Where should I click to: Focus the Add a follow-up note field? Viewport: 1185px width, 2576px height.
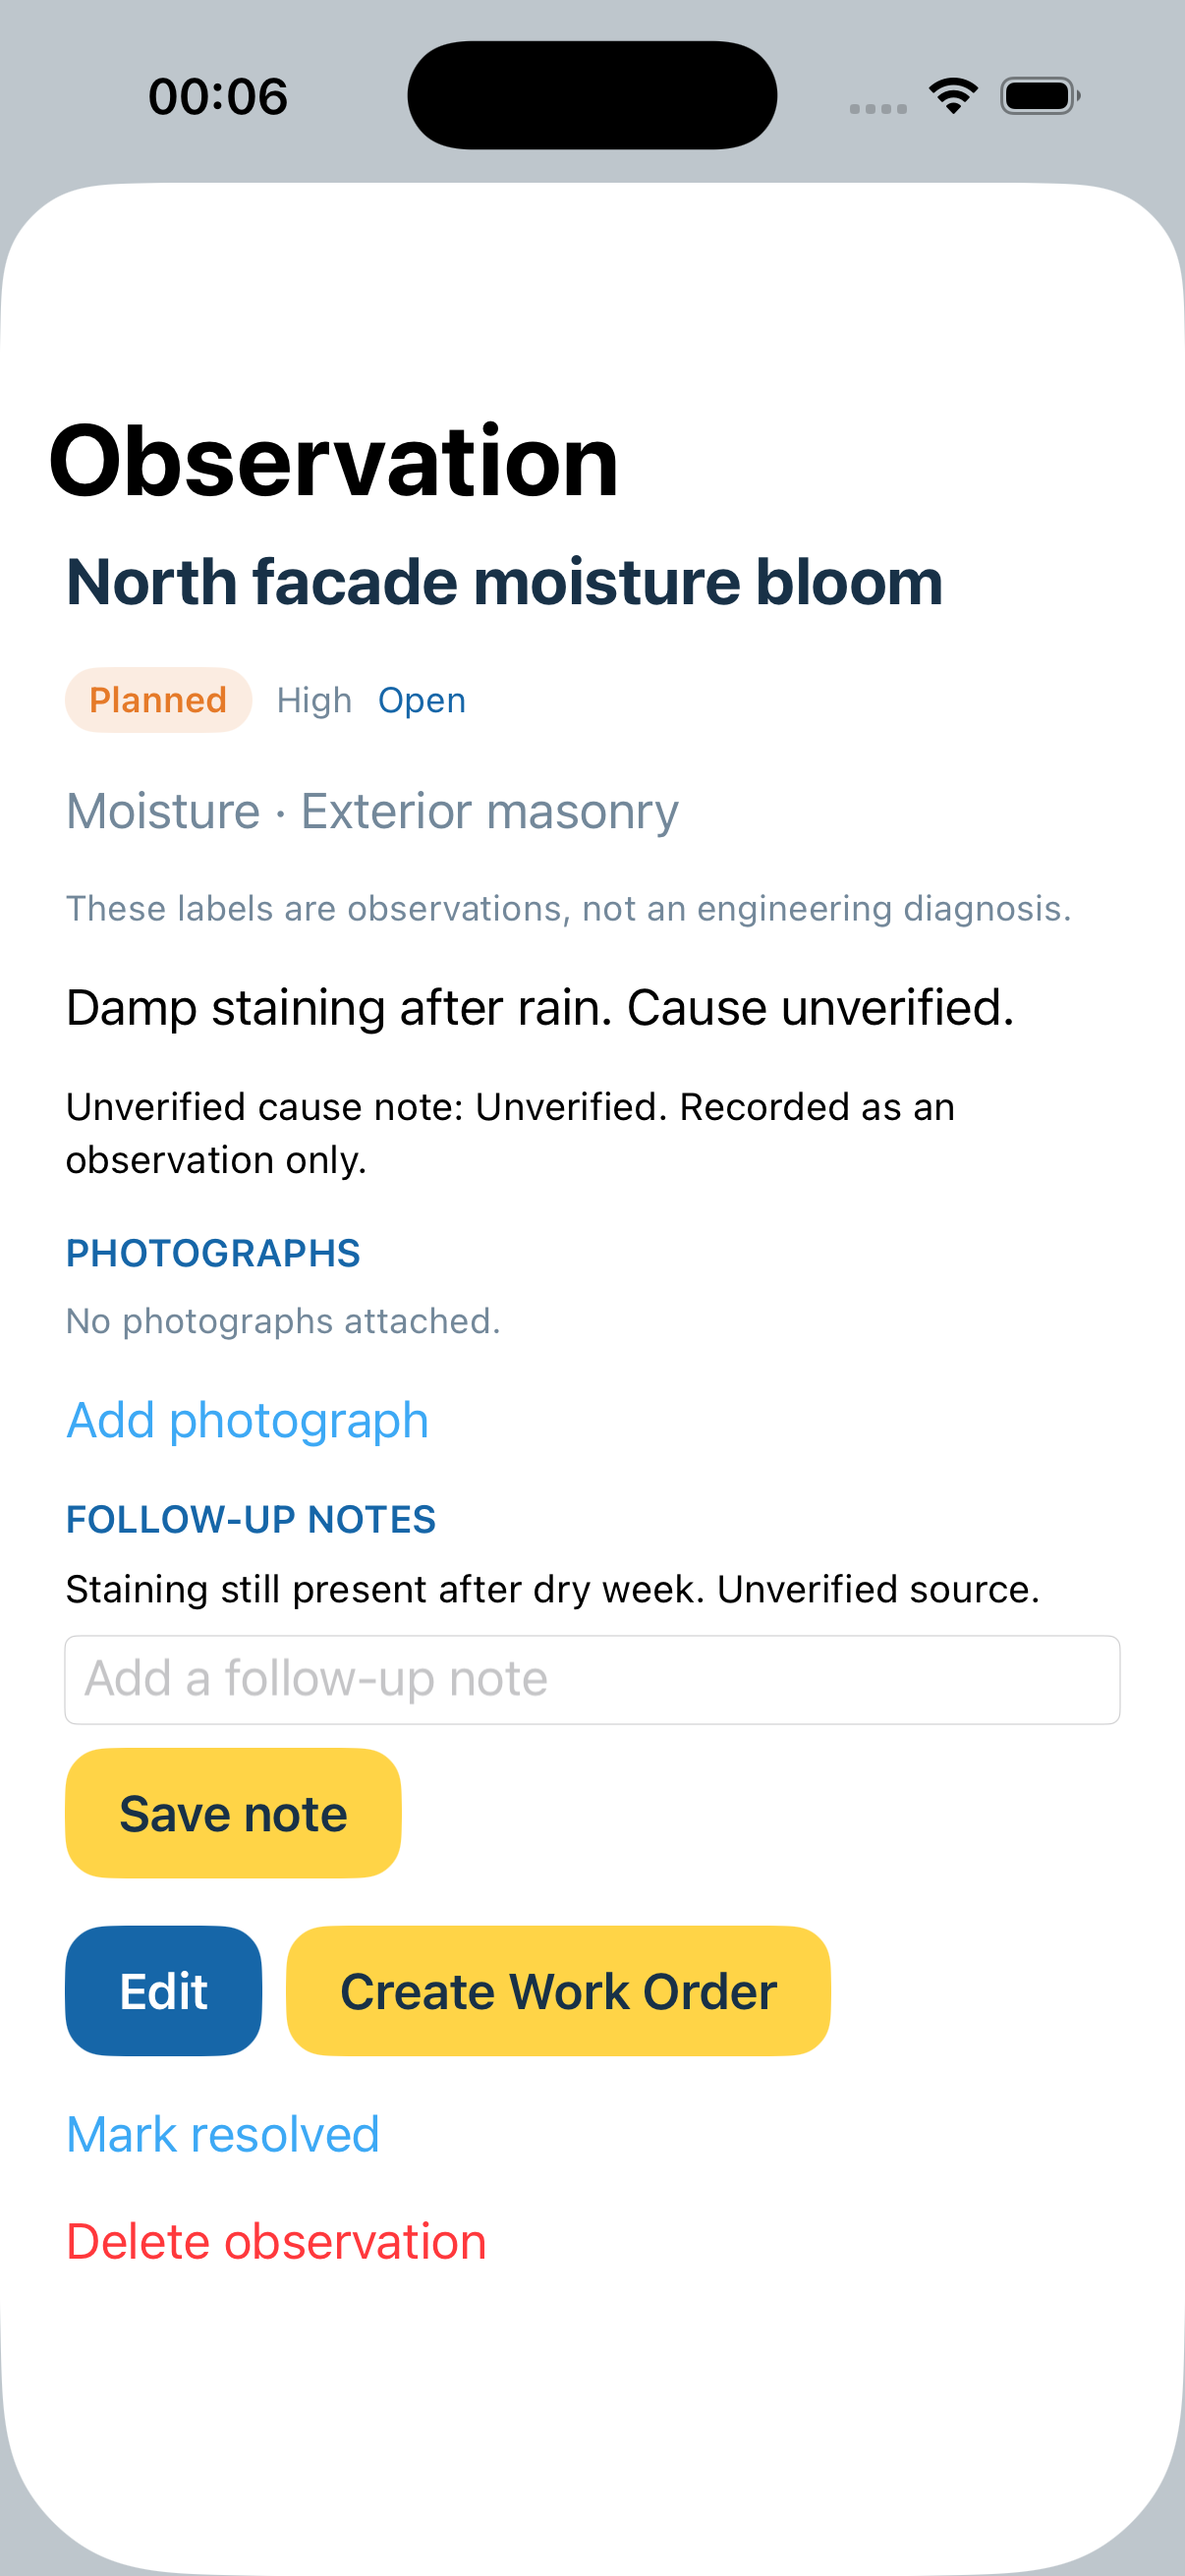[592, 1680]
